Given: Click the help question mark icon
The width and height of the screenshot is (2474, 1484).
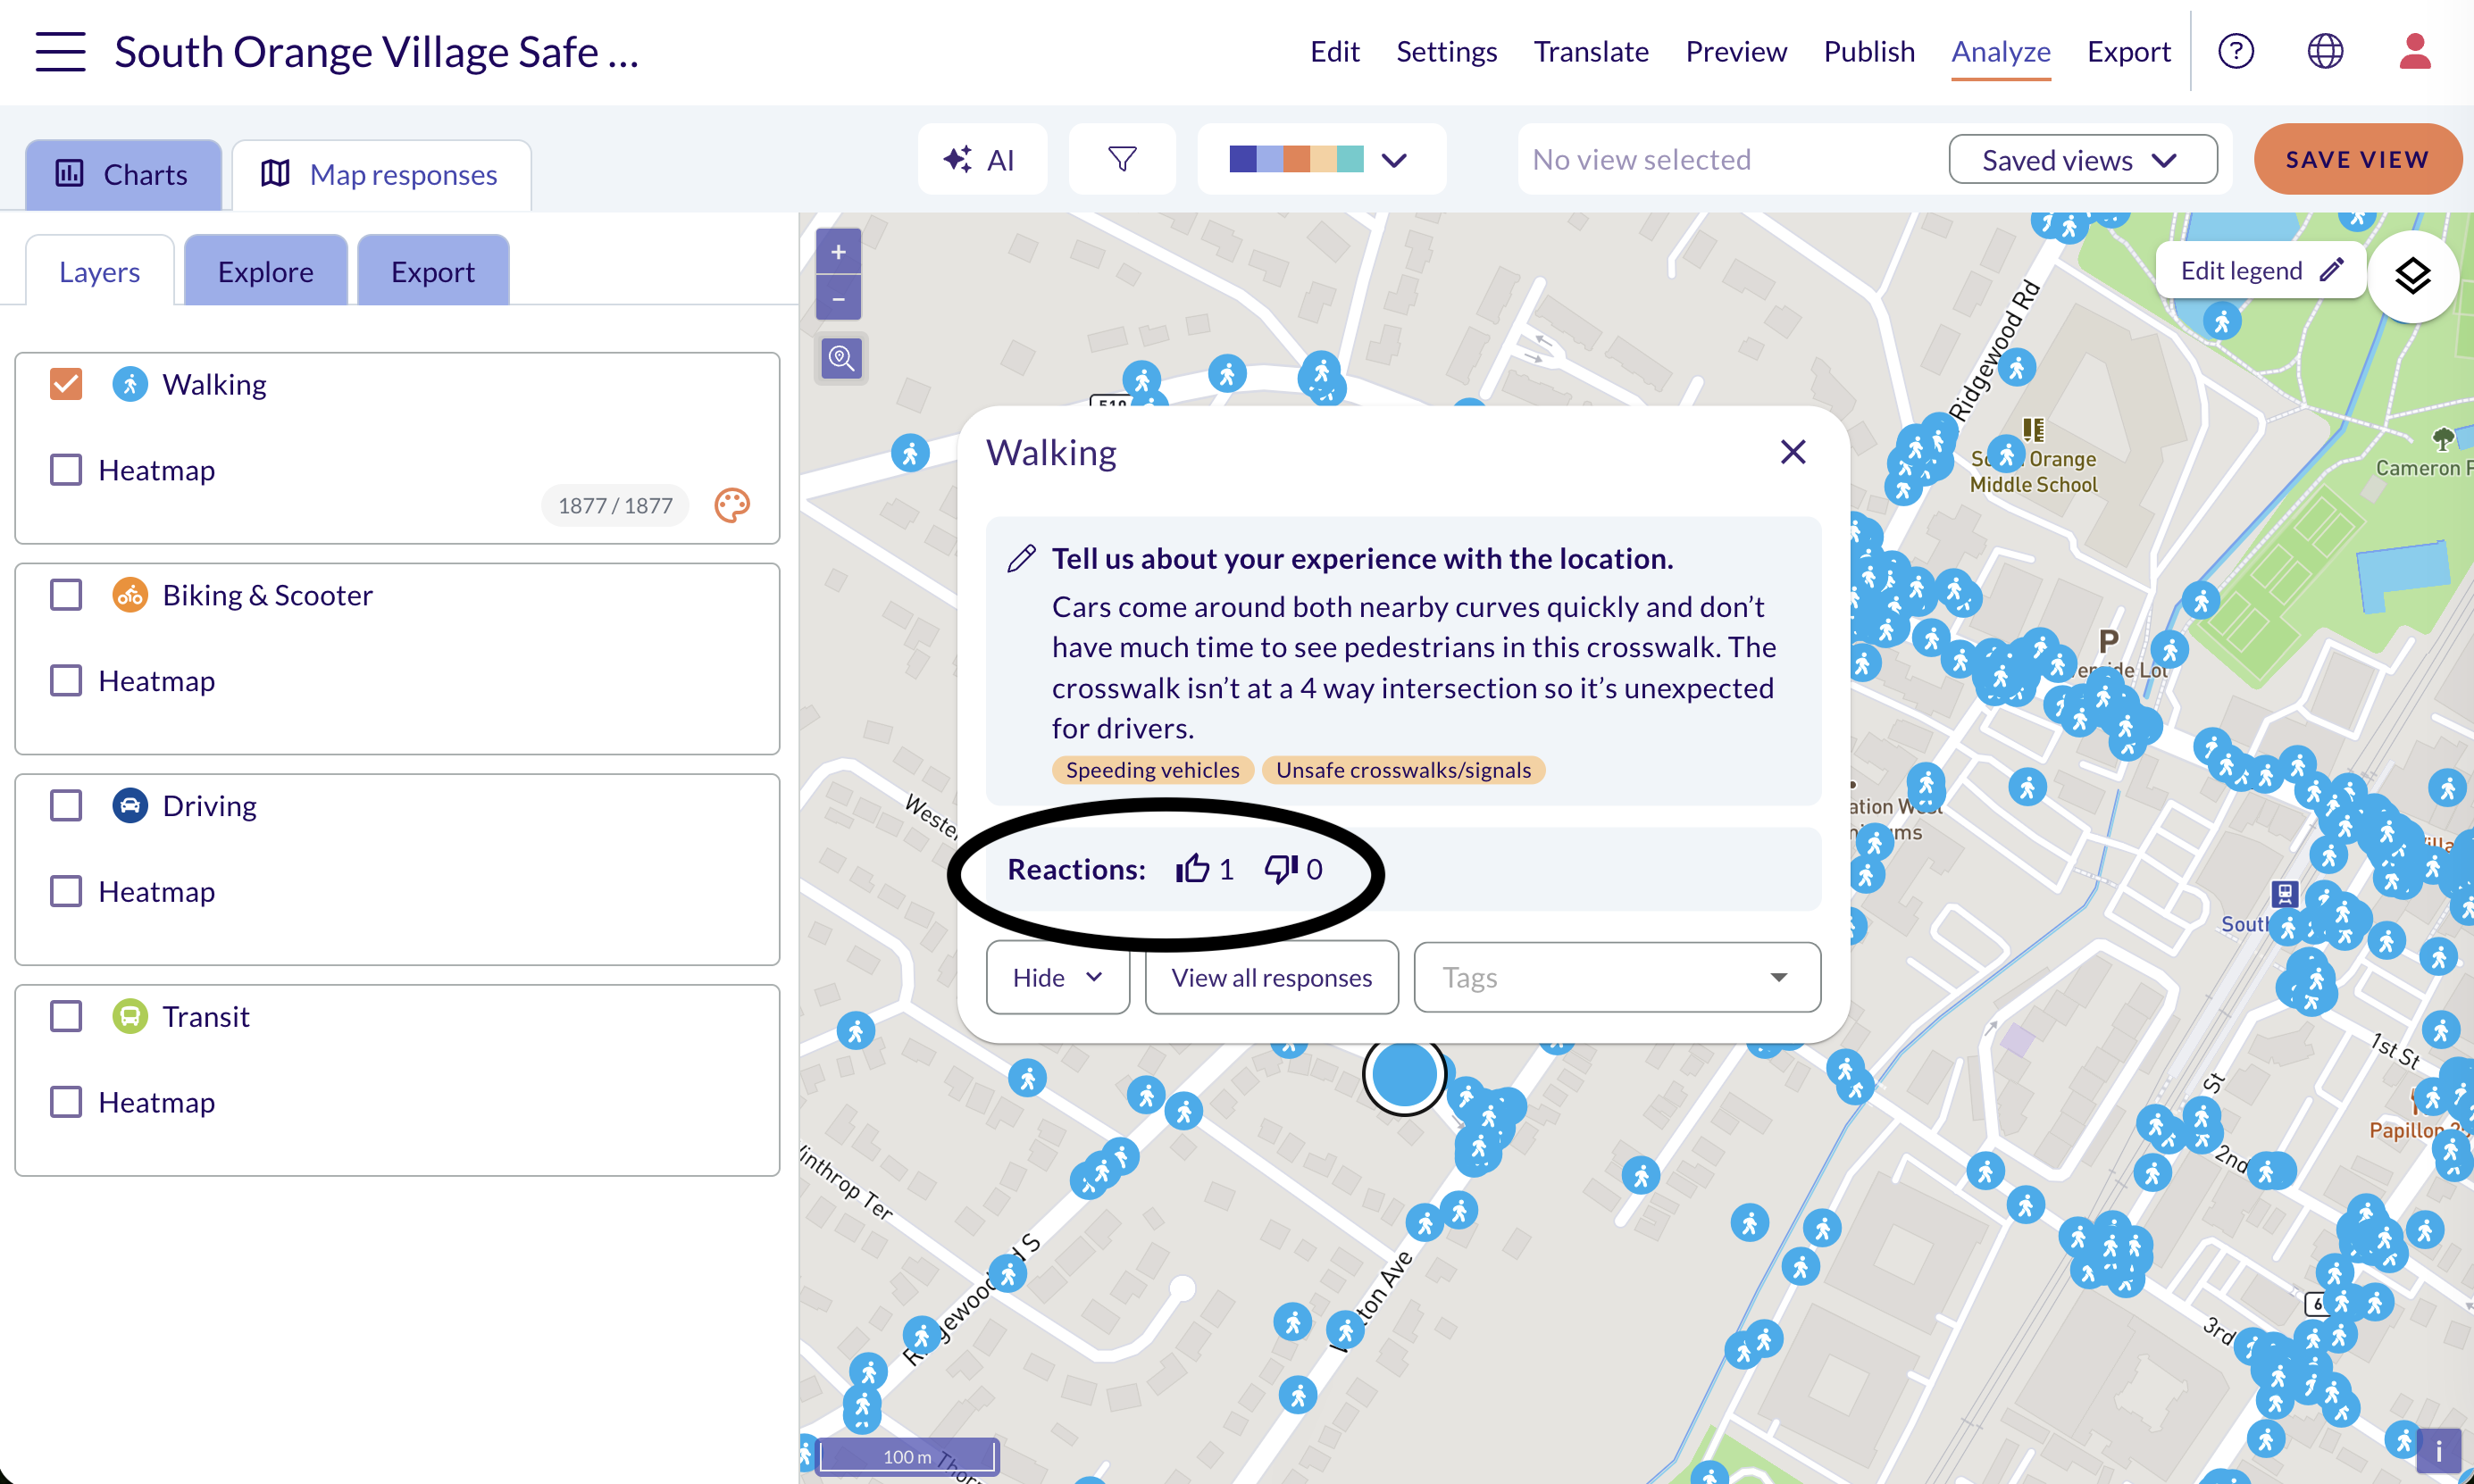Looking at the screenshot, I should pos(2235,51).
